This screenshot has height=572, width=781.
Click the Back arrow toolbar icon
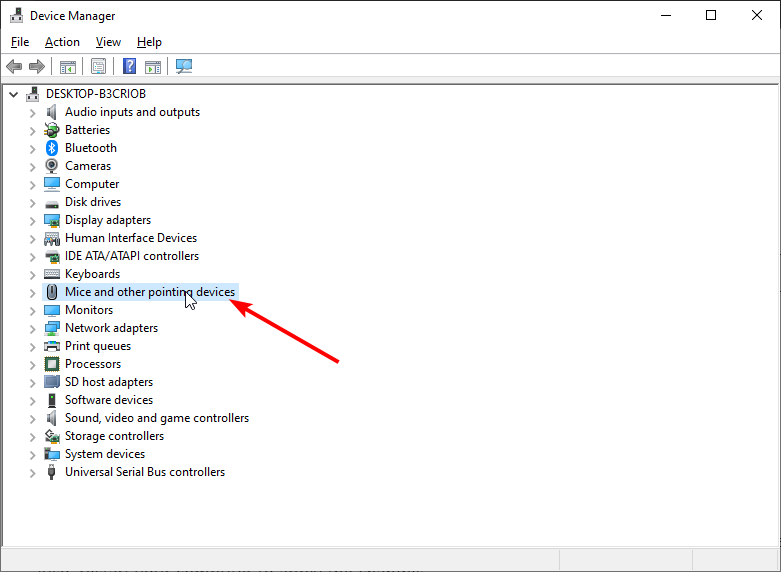(14, 66)
